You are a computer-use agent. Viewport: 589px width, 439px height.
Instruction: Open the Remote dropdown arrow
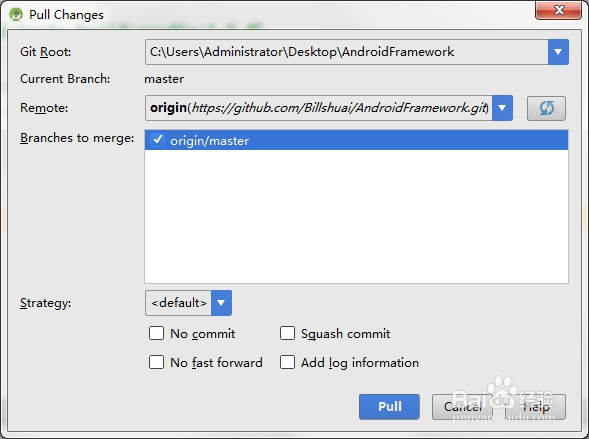[502, 108]
